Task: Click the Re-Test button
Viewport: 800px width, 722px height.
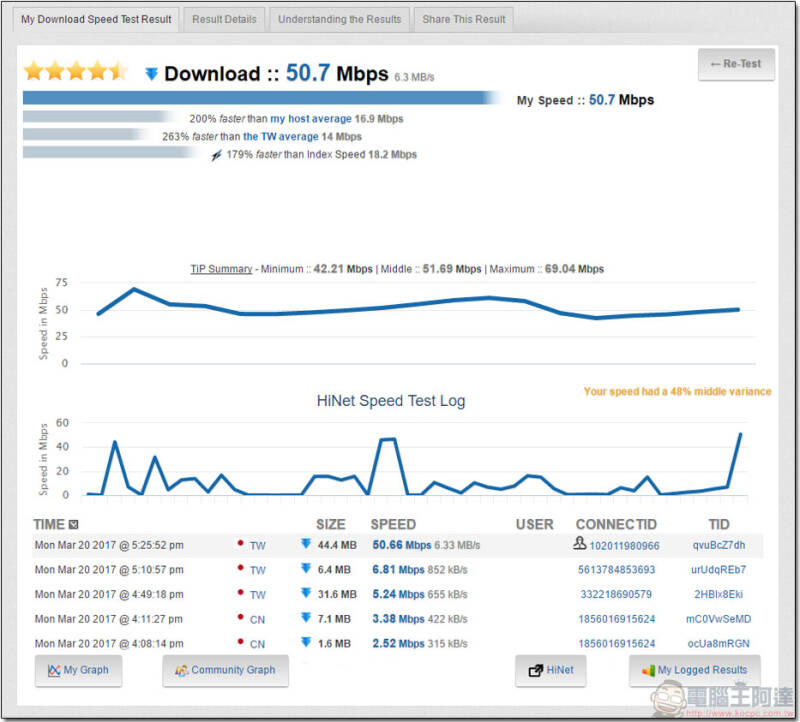Action: click(736, 64)
